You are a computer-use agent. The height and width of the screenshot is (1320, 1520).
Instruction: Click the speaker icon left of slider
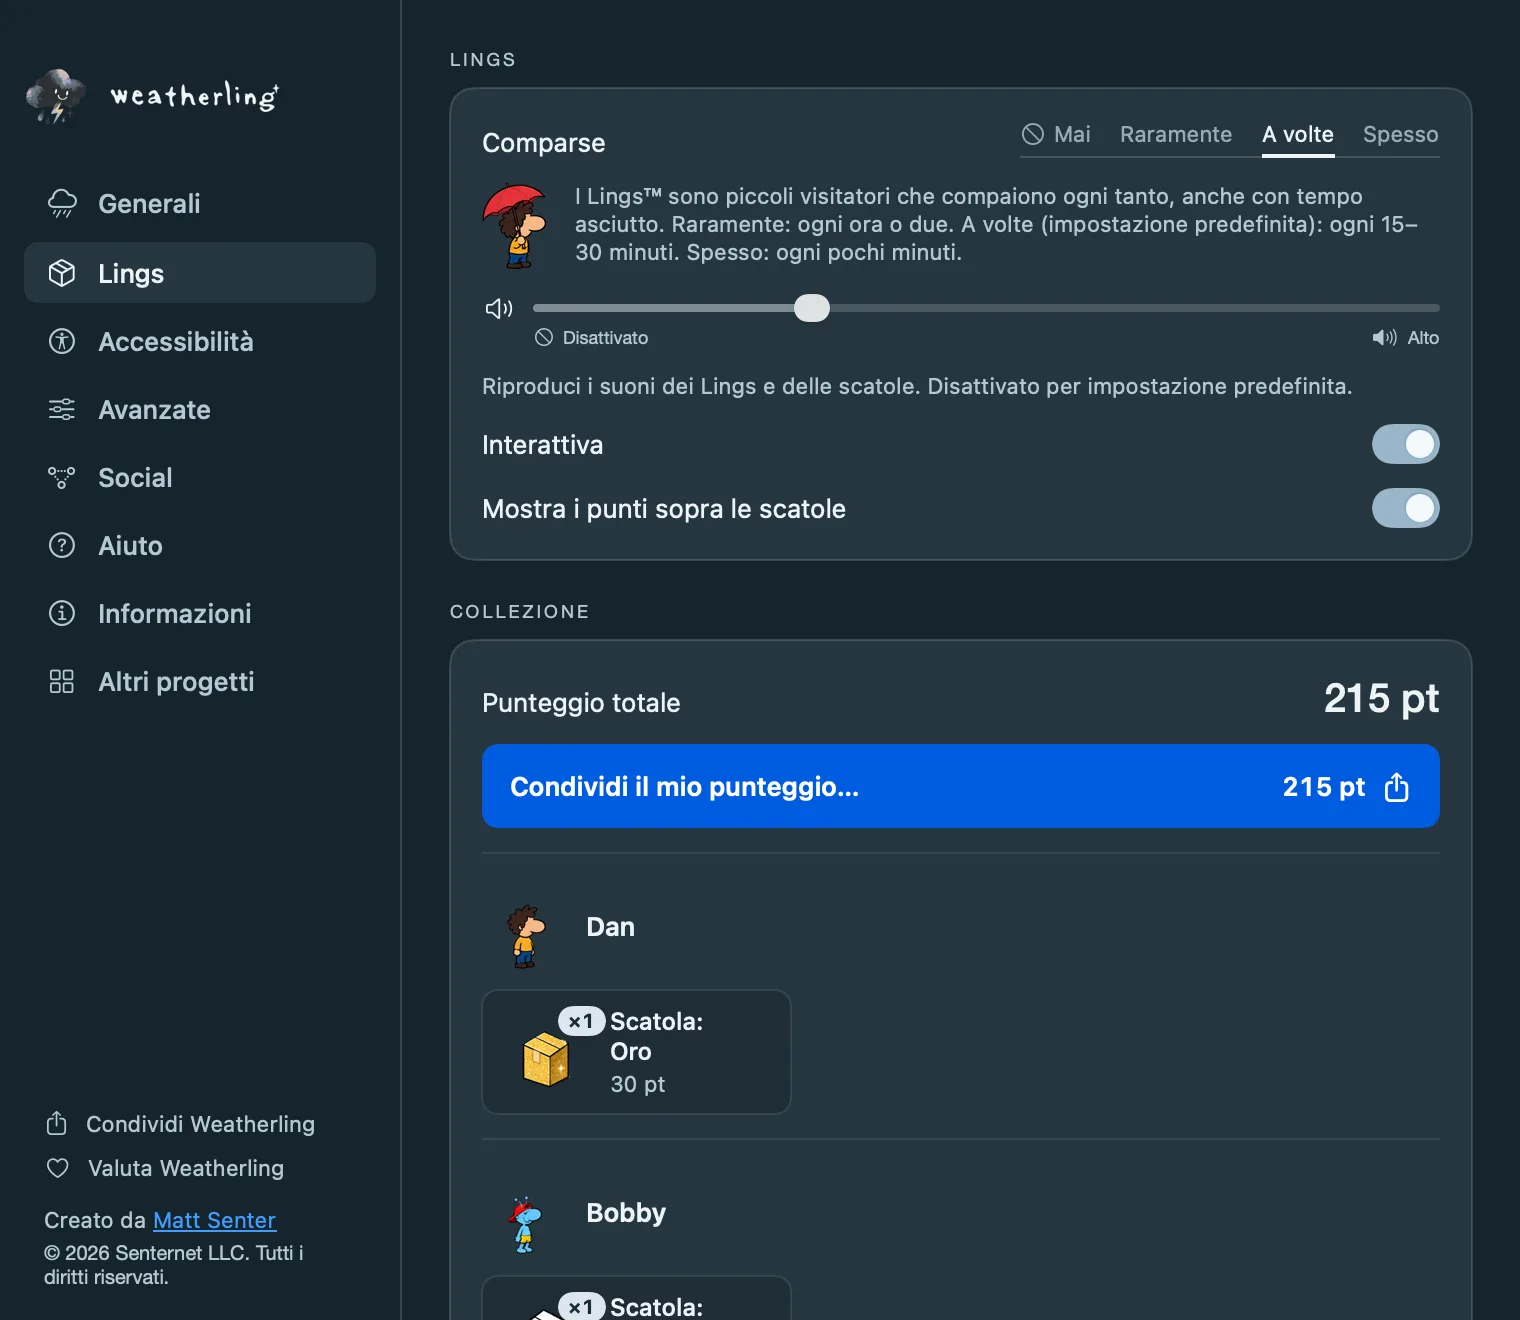pyautogui.click(x=499, y=308)
